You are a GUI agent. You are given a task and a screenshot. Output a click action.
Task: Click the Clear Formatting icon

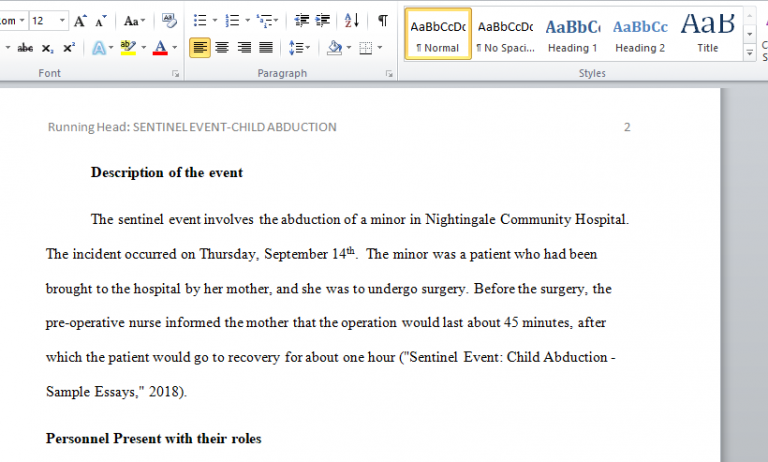(169, 20)
